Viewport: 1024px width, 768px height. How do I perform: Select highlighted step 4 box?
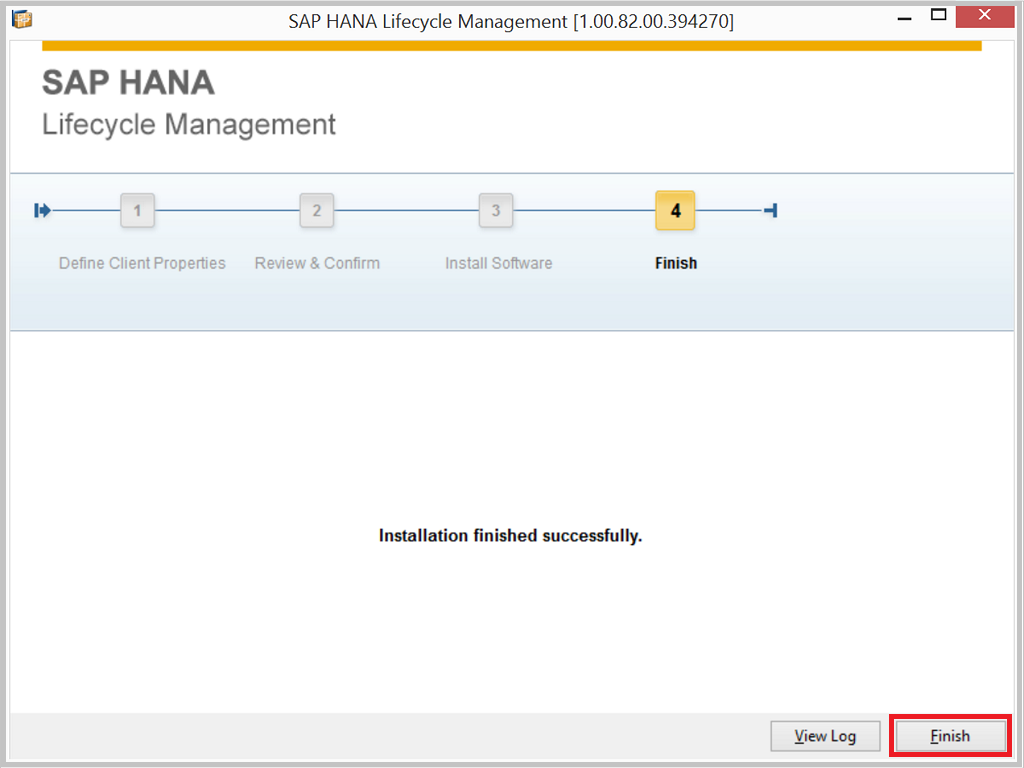pos(675,210)
